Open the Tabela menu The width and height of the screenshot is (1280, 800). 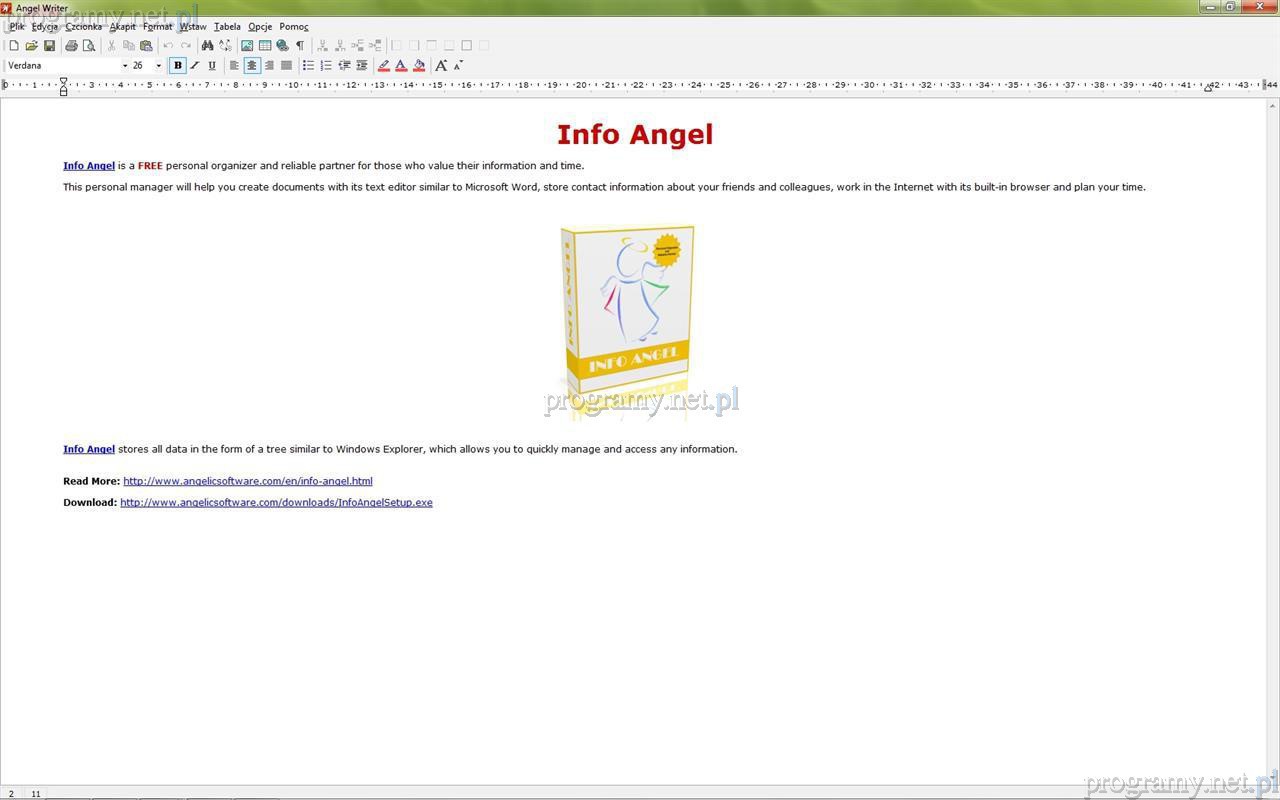(227, 27)
